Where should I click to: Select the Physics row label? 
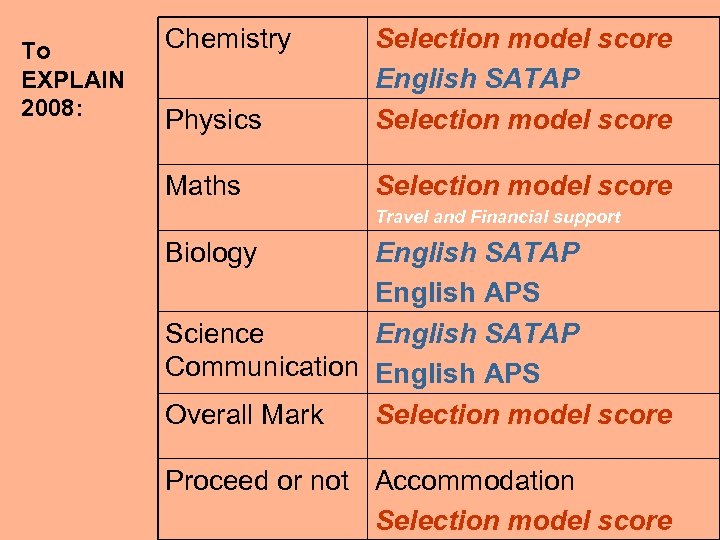(x=213, y=120)
